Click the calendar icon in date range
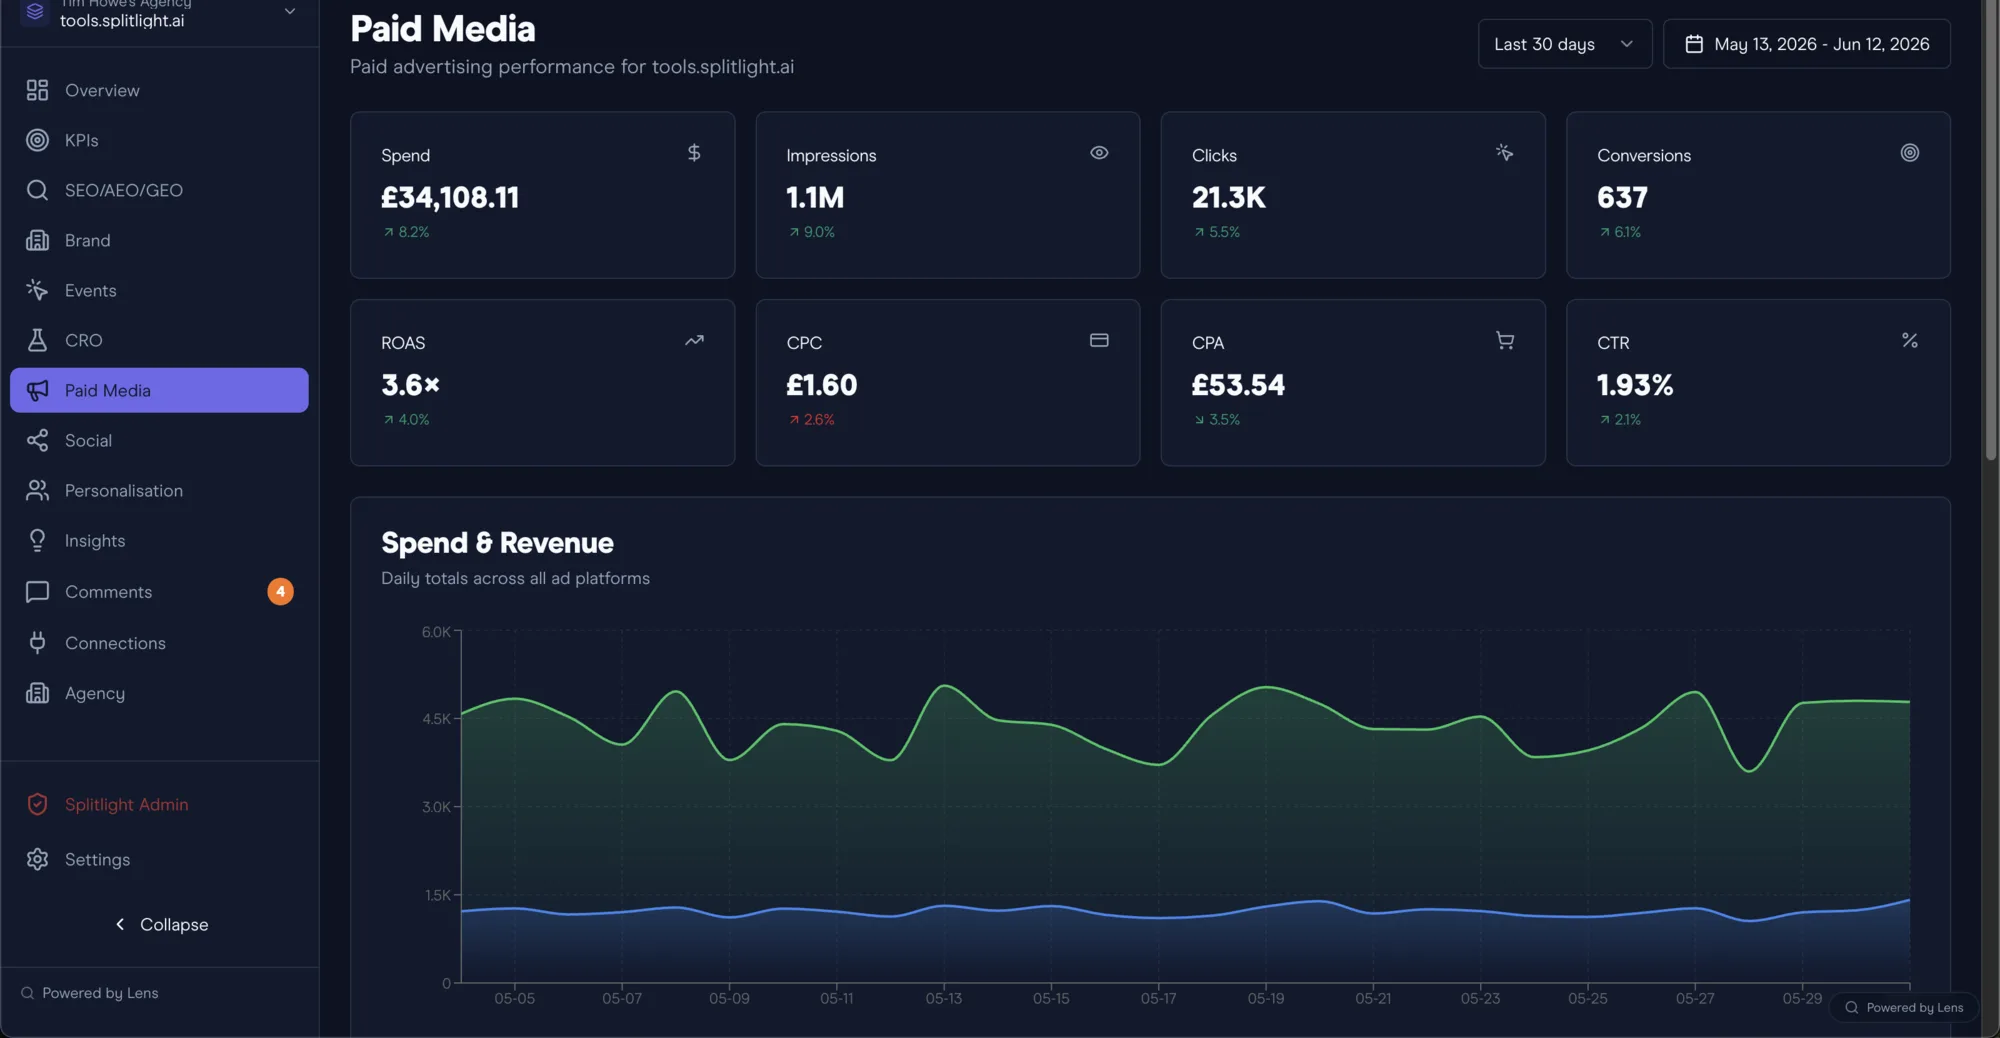The width and height of the screenshot is (2000, 1038). click(1694, 44)
